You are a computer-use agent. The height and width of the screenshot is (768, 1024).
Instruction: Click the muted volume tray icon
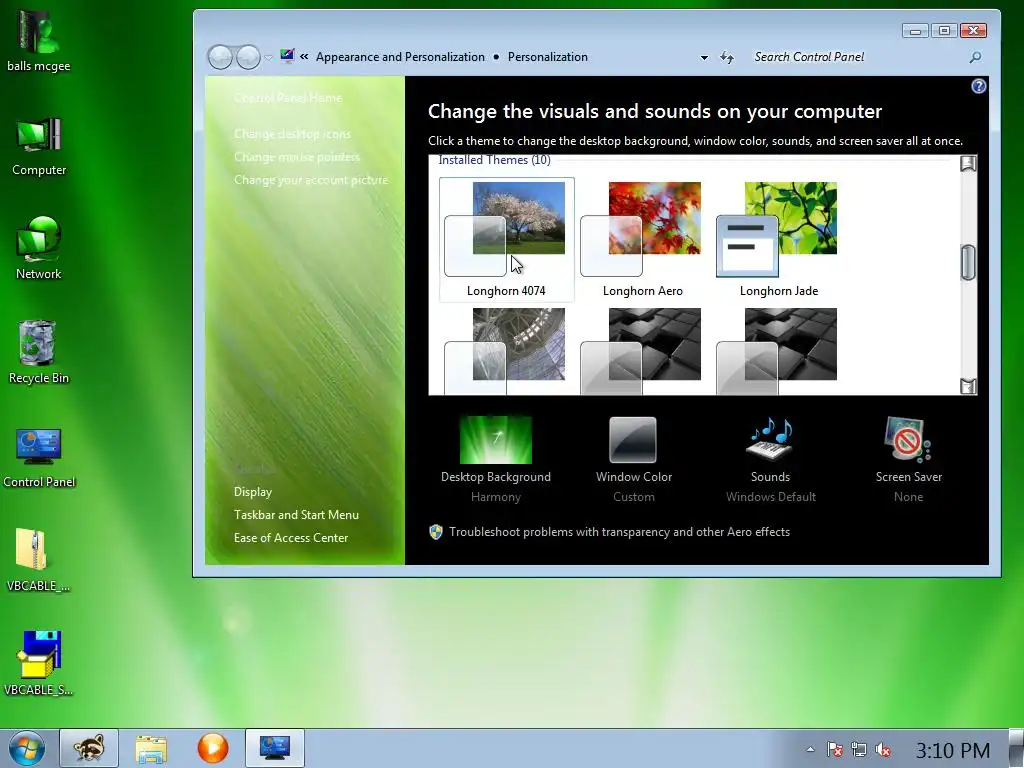click(x=883, y=750)
